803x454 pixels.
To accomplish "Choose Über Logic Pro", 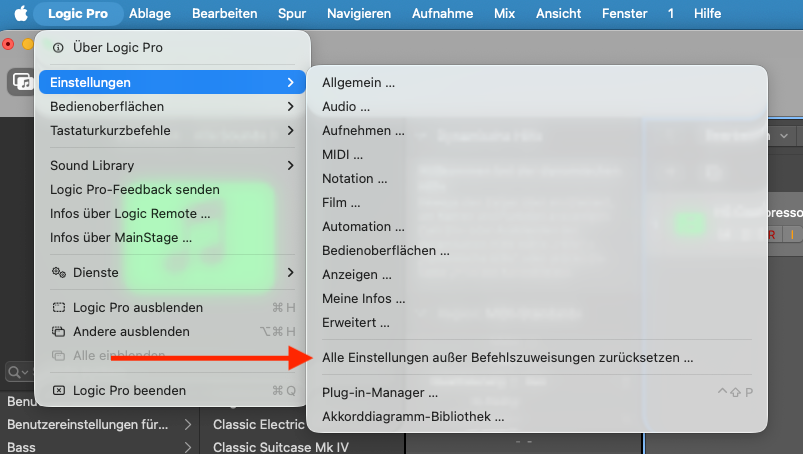I will pos(173,48).
